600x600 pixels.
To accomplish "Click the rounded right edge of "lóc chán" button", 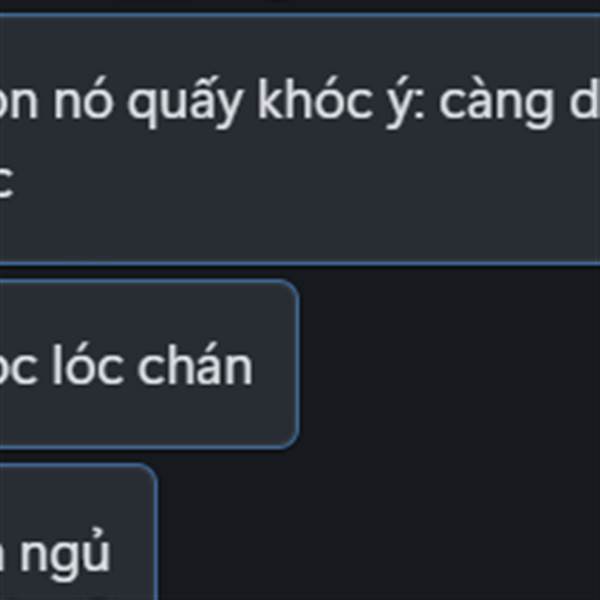I will [x=296, y=364].
